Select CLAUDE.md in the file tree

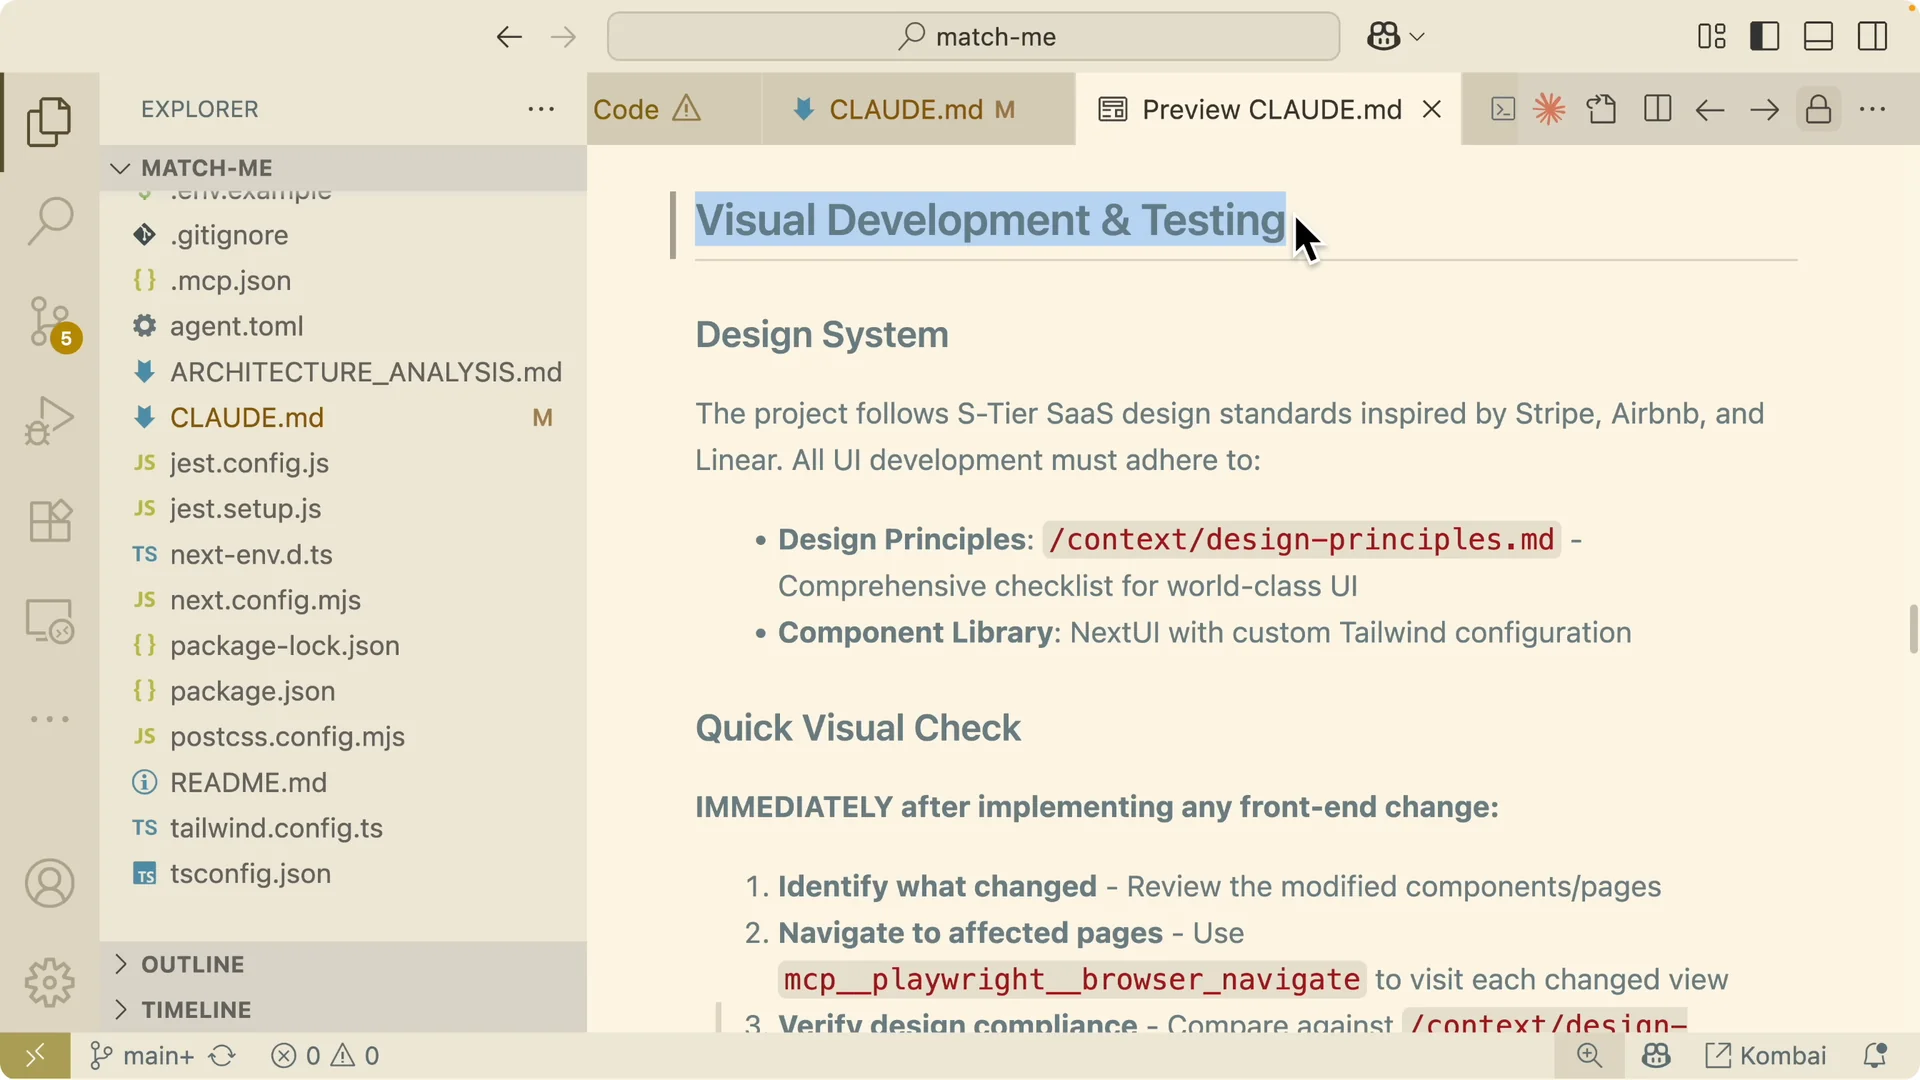pos(343,417)
